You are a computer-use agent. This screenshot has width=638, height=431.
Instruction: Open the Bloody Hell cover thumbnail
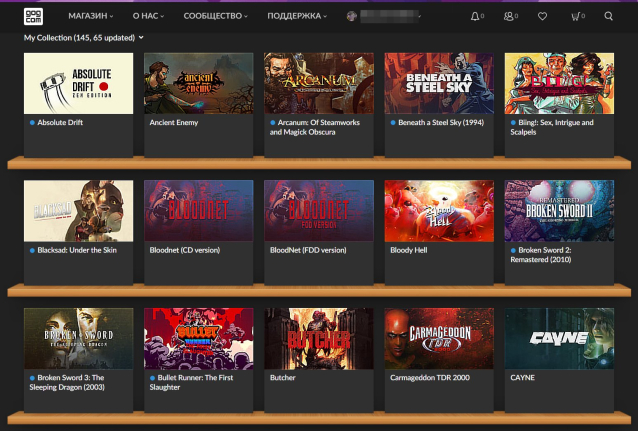439,211
